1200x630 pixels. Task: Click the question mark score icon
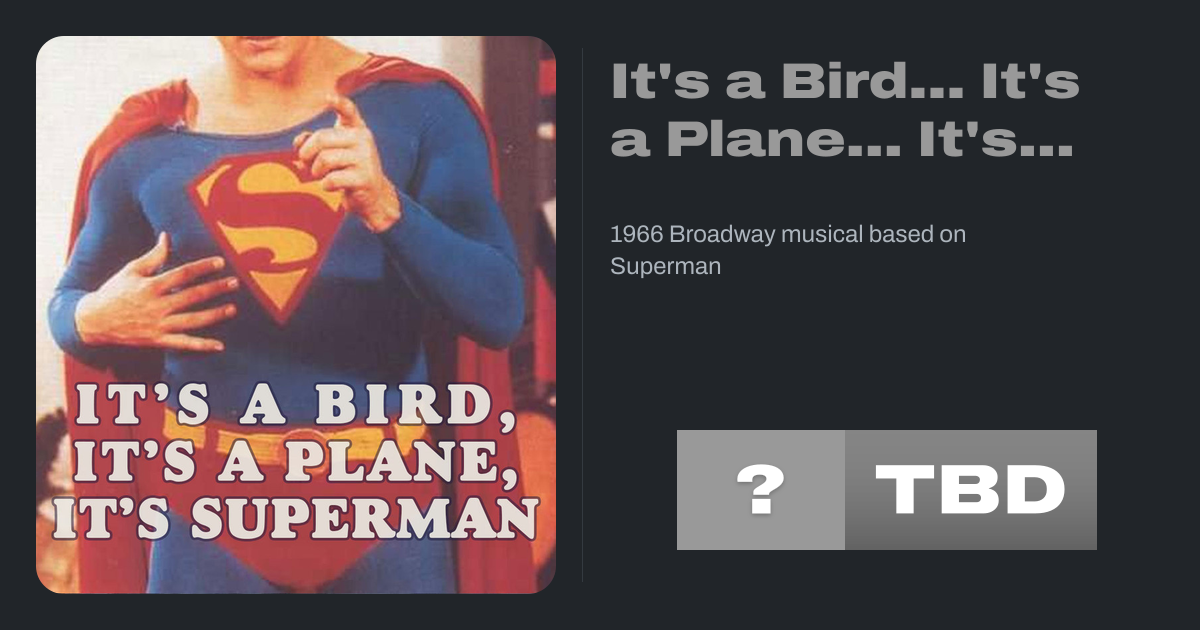[761, 490]
